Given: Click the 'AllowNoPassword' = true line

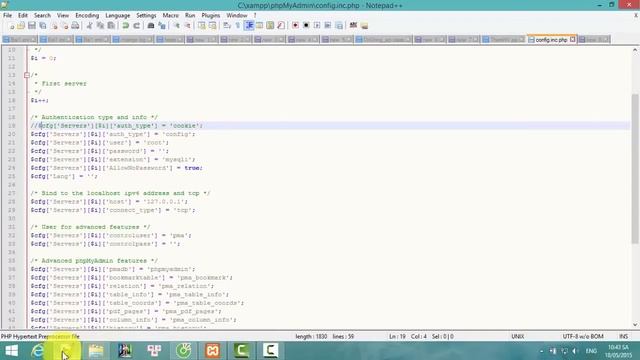Looking at the screenshot, I should tap(116, 168).
